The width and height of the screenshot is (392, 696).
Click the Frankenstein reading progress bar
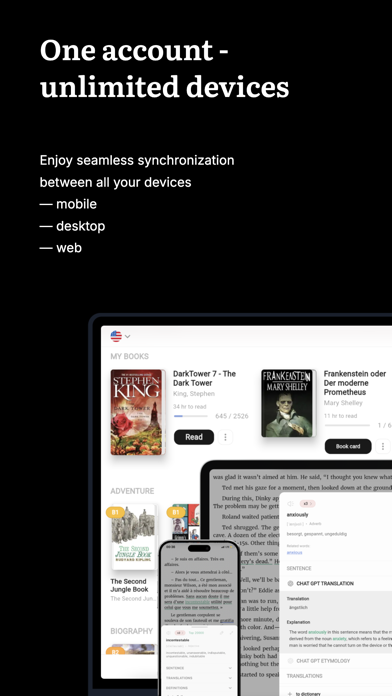click(x=347, y=425)
